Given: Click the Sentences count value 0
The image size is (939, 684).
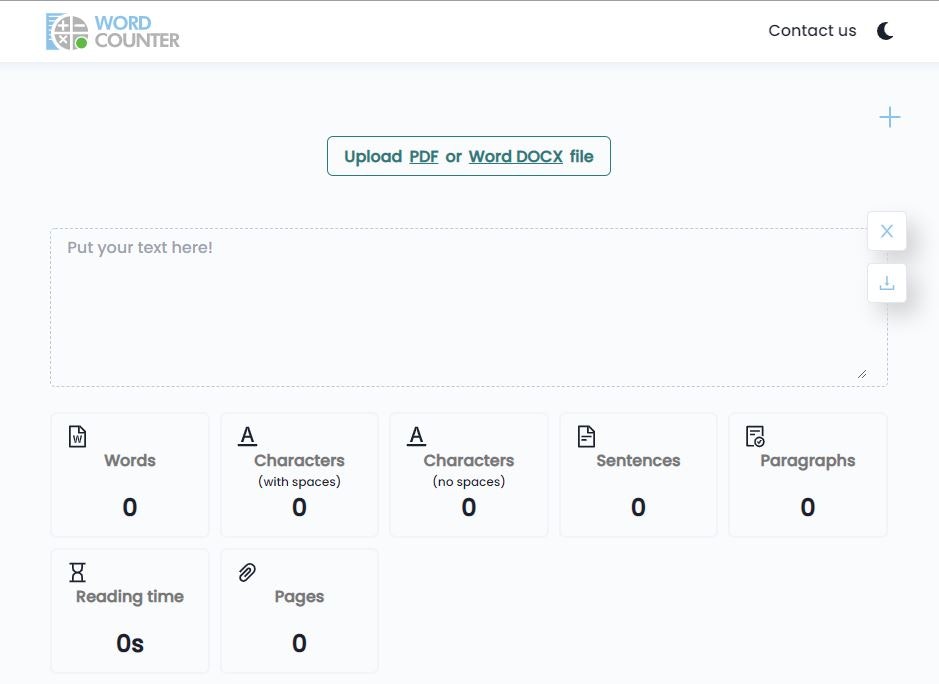Looking at the screenshot, I should (638, 507).
